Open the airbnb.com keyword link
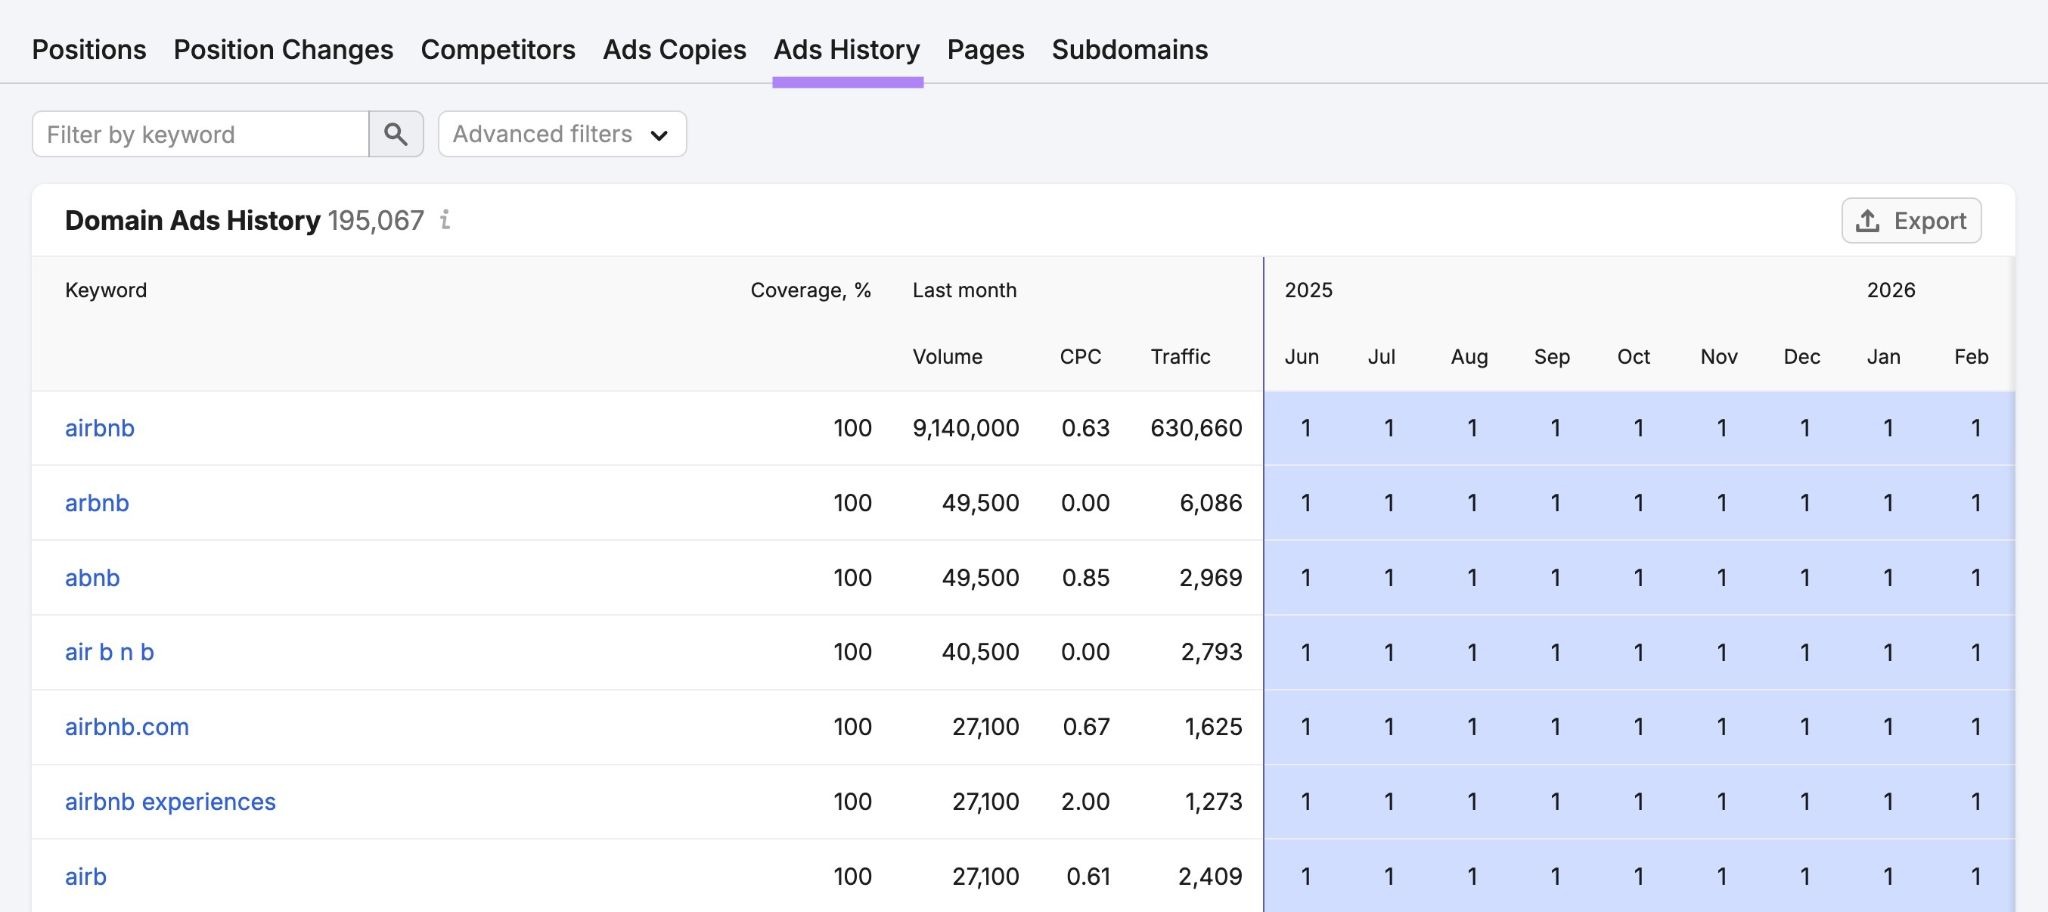This screenshot has height=912, width=2048. pyautogui.click(x=127, y=727)
